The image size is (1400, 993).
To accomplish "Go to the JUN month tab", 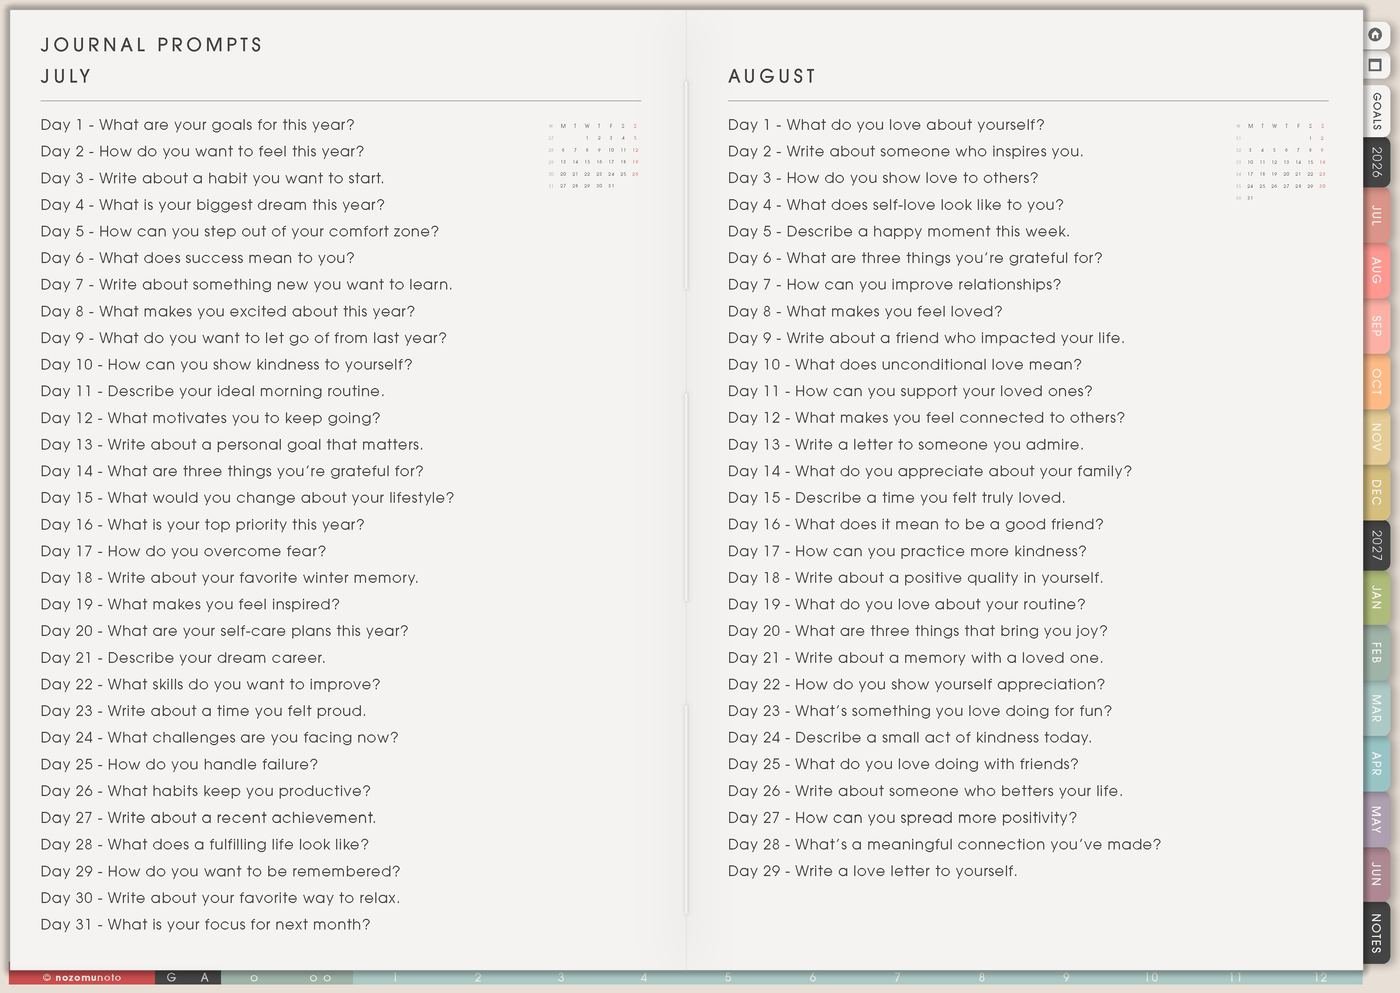I will (1376, 873).
